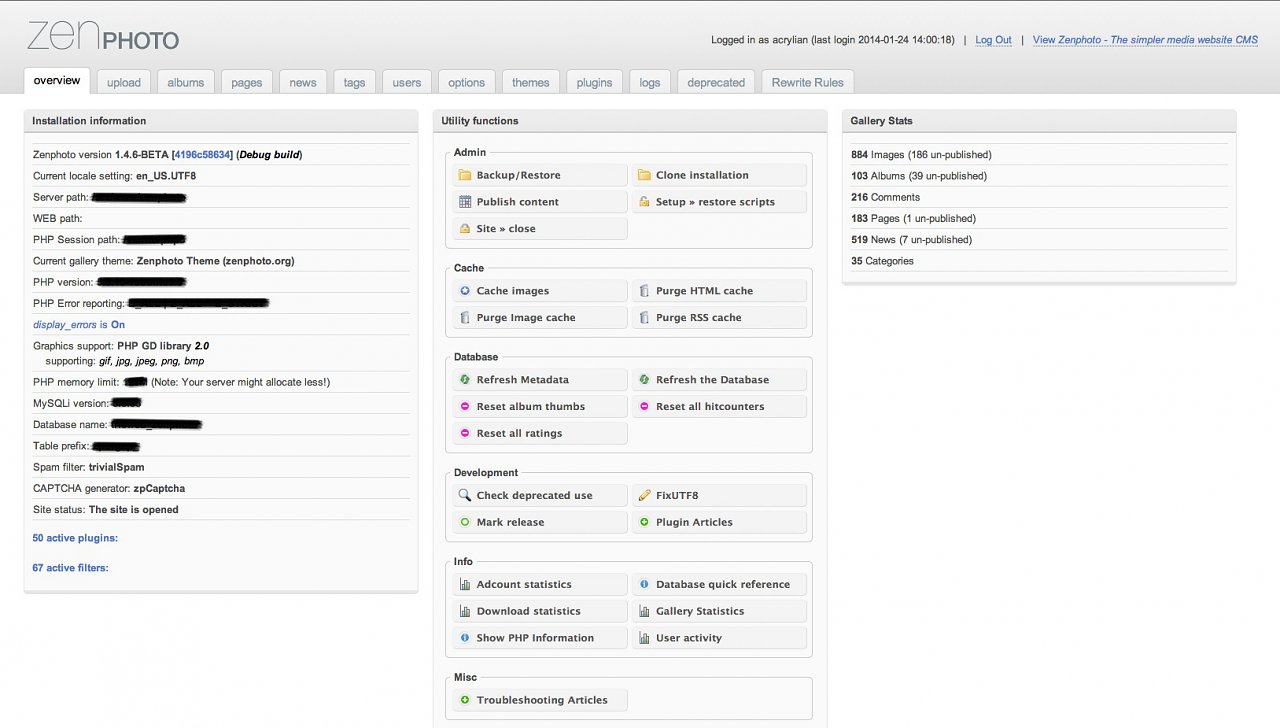The width and height of the screenshot is (1280, 728).
Task: Open the 50 active plugins list
Action: (x=74, y=537)
